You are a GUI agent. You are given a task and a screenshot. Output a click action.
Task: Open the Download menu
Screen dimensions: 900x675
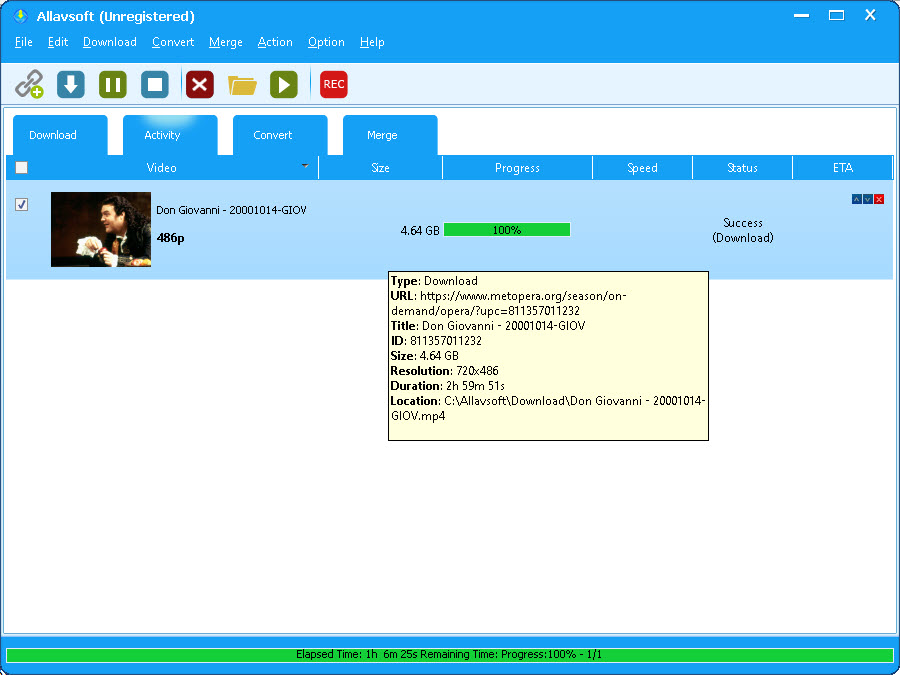pos(110,42)
